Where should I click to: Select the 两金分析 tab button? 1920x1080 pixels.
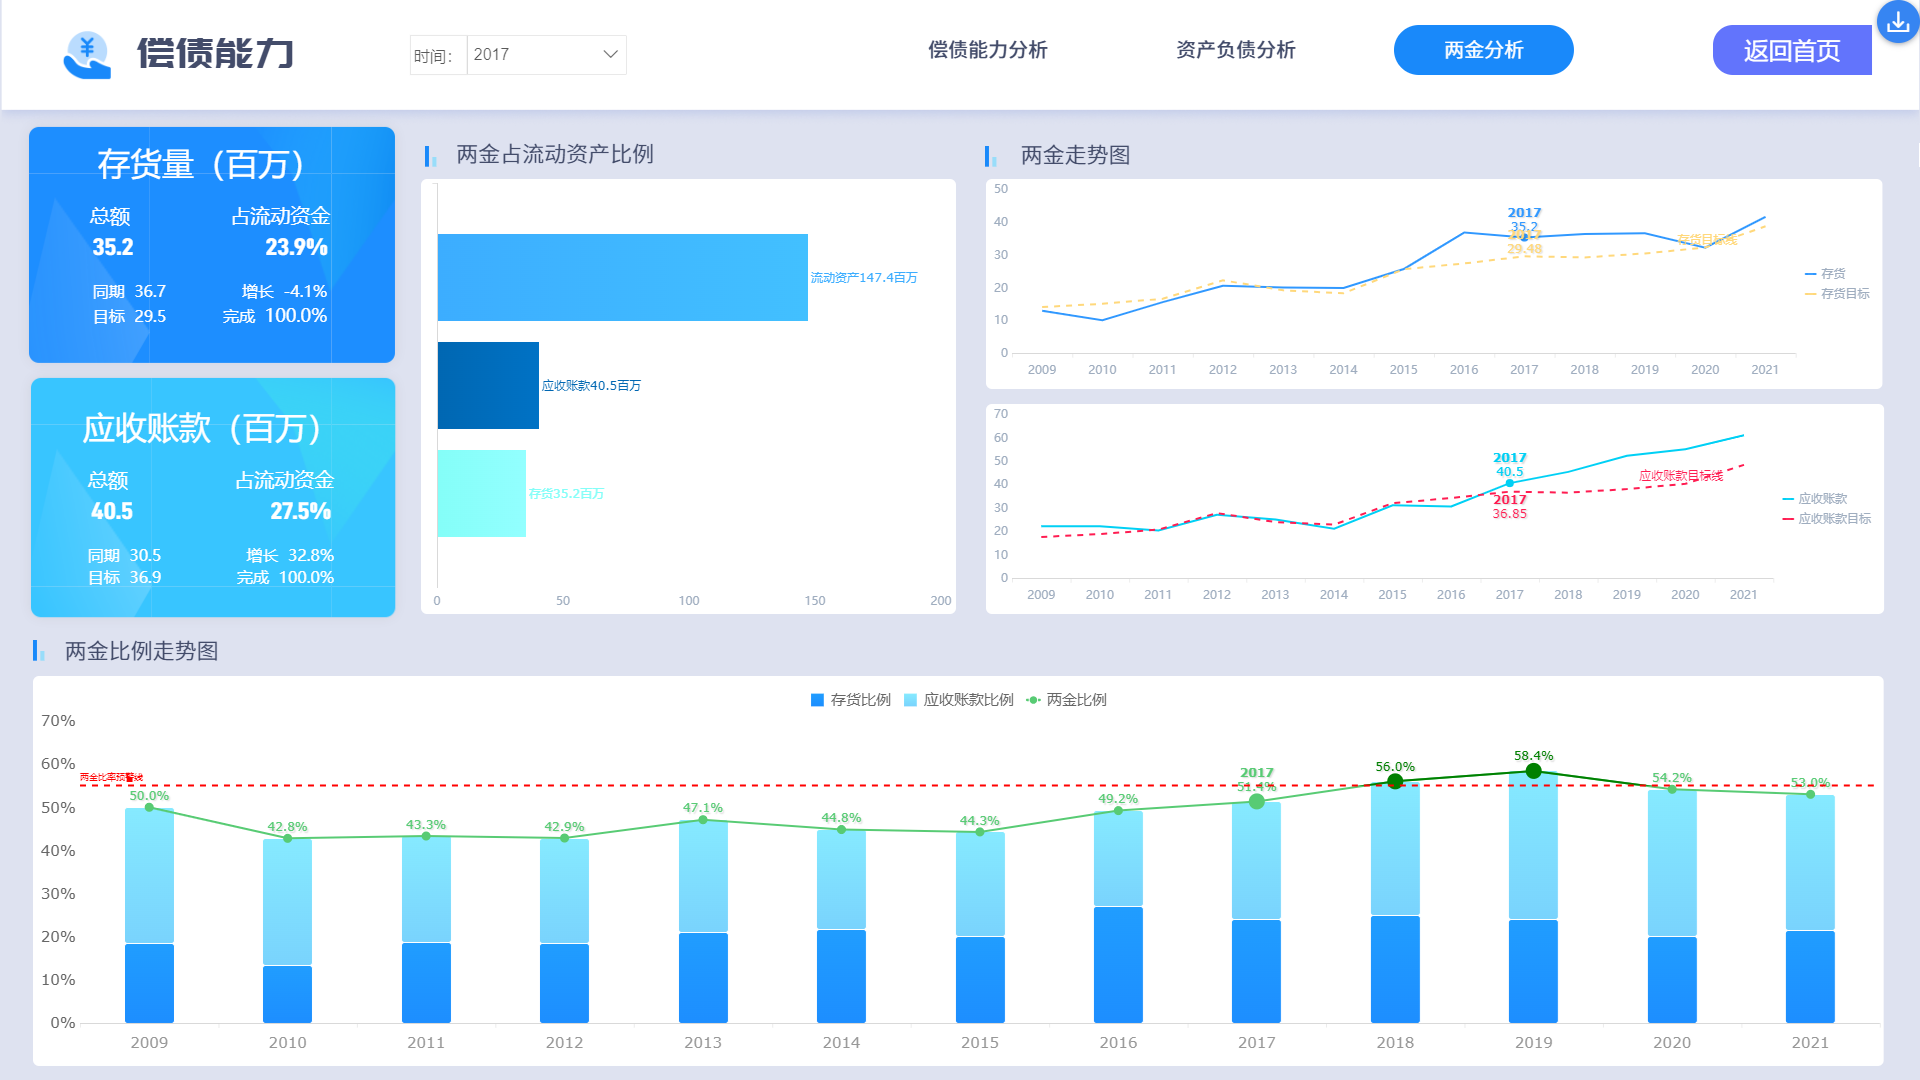(x=1483, y=50)
